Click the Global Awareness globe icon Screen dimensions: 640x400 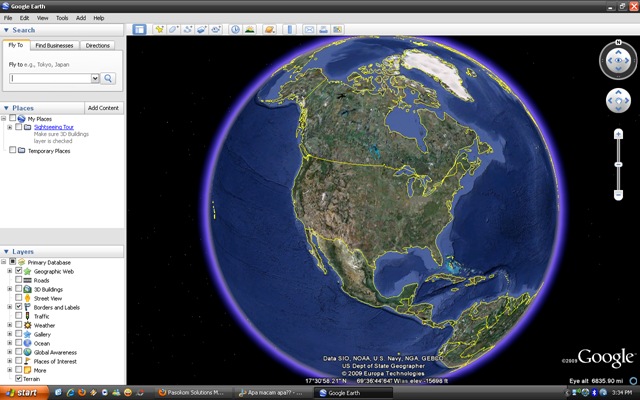click(27, 352)
